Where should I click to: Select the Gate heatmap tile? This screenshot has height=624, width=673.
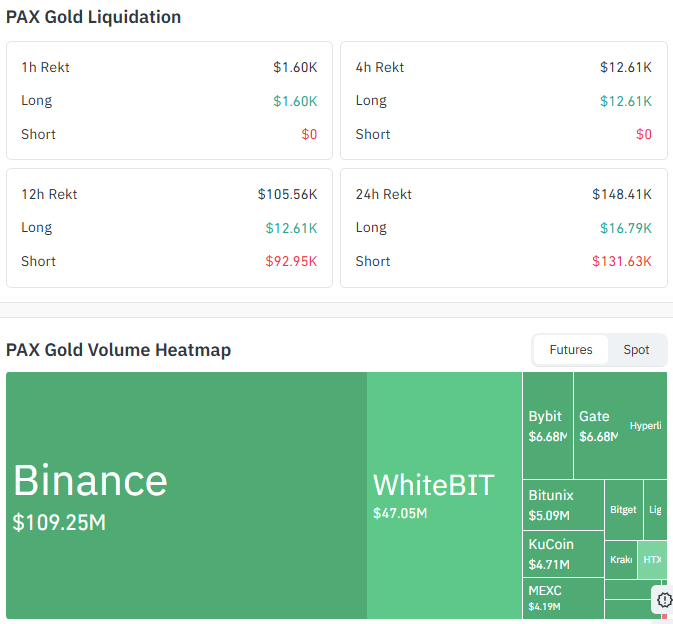click(x=599, y=425)
